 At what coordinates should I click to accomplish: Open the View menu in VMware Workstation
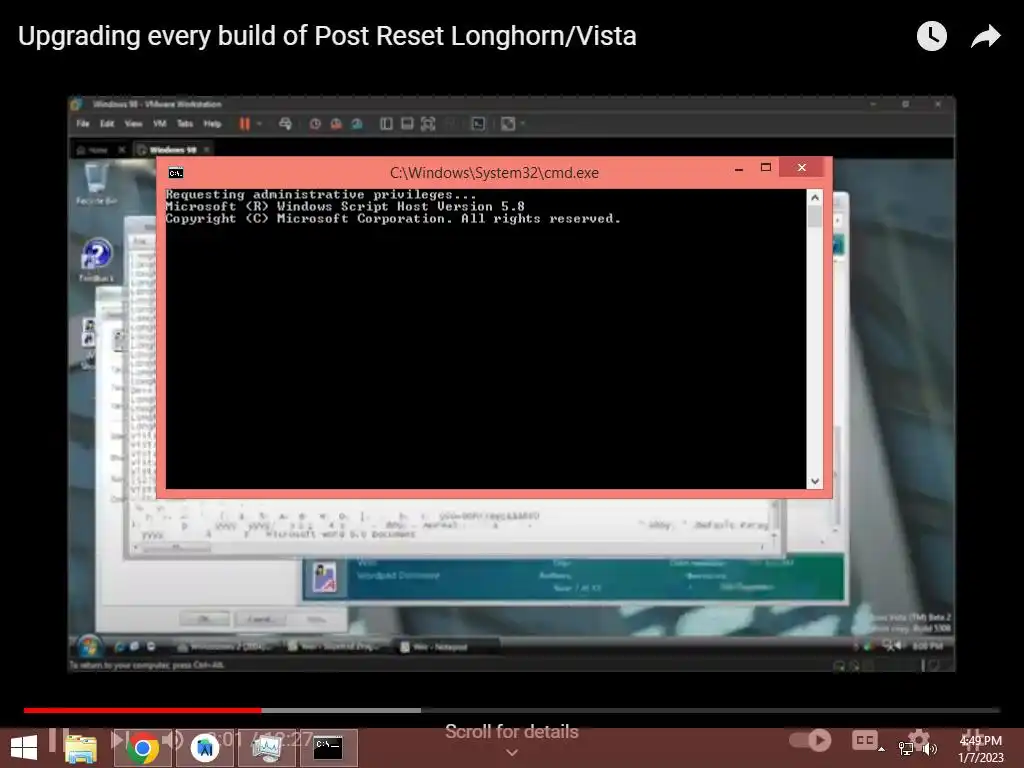(x=133, y=123)
